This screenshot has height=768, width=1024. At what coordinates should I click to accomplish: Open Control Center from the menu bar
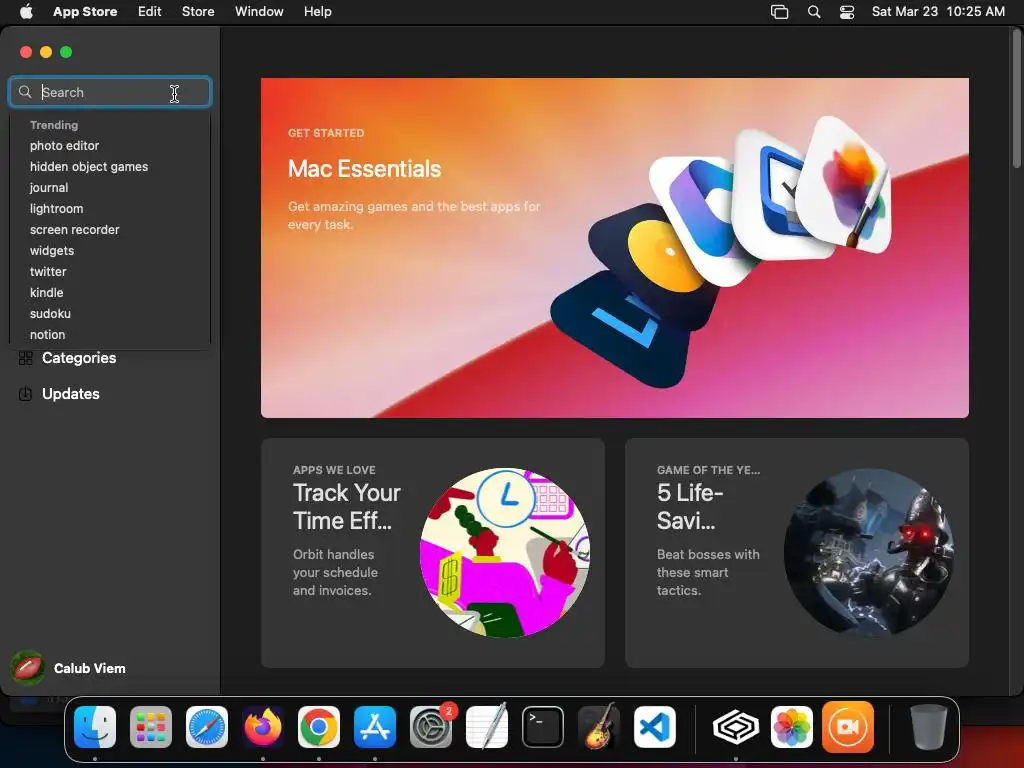[847, 11]
